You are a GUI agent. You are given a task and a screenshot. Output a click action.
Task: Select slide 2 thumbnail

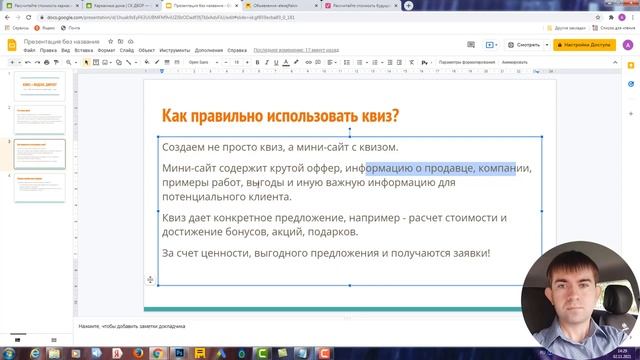40,120
